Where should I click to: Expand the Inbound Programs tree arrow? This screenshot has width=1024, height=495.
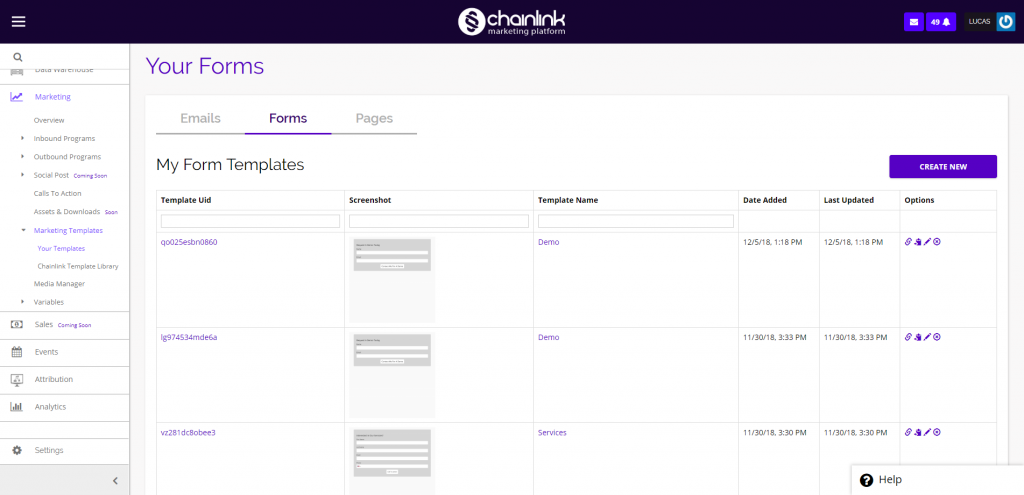(23, 138)
